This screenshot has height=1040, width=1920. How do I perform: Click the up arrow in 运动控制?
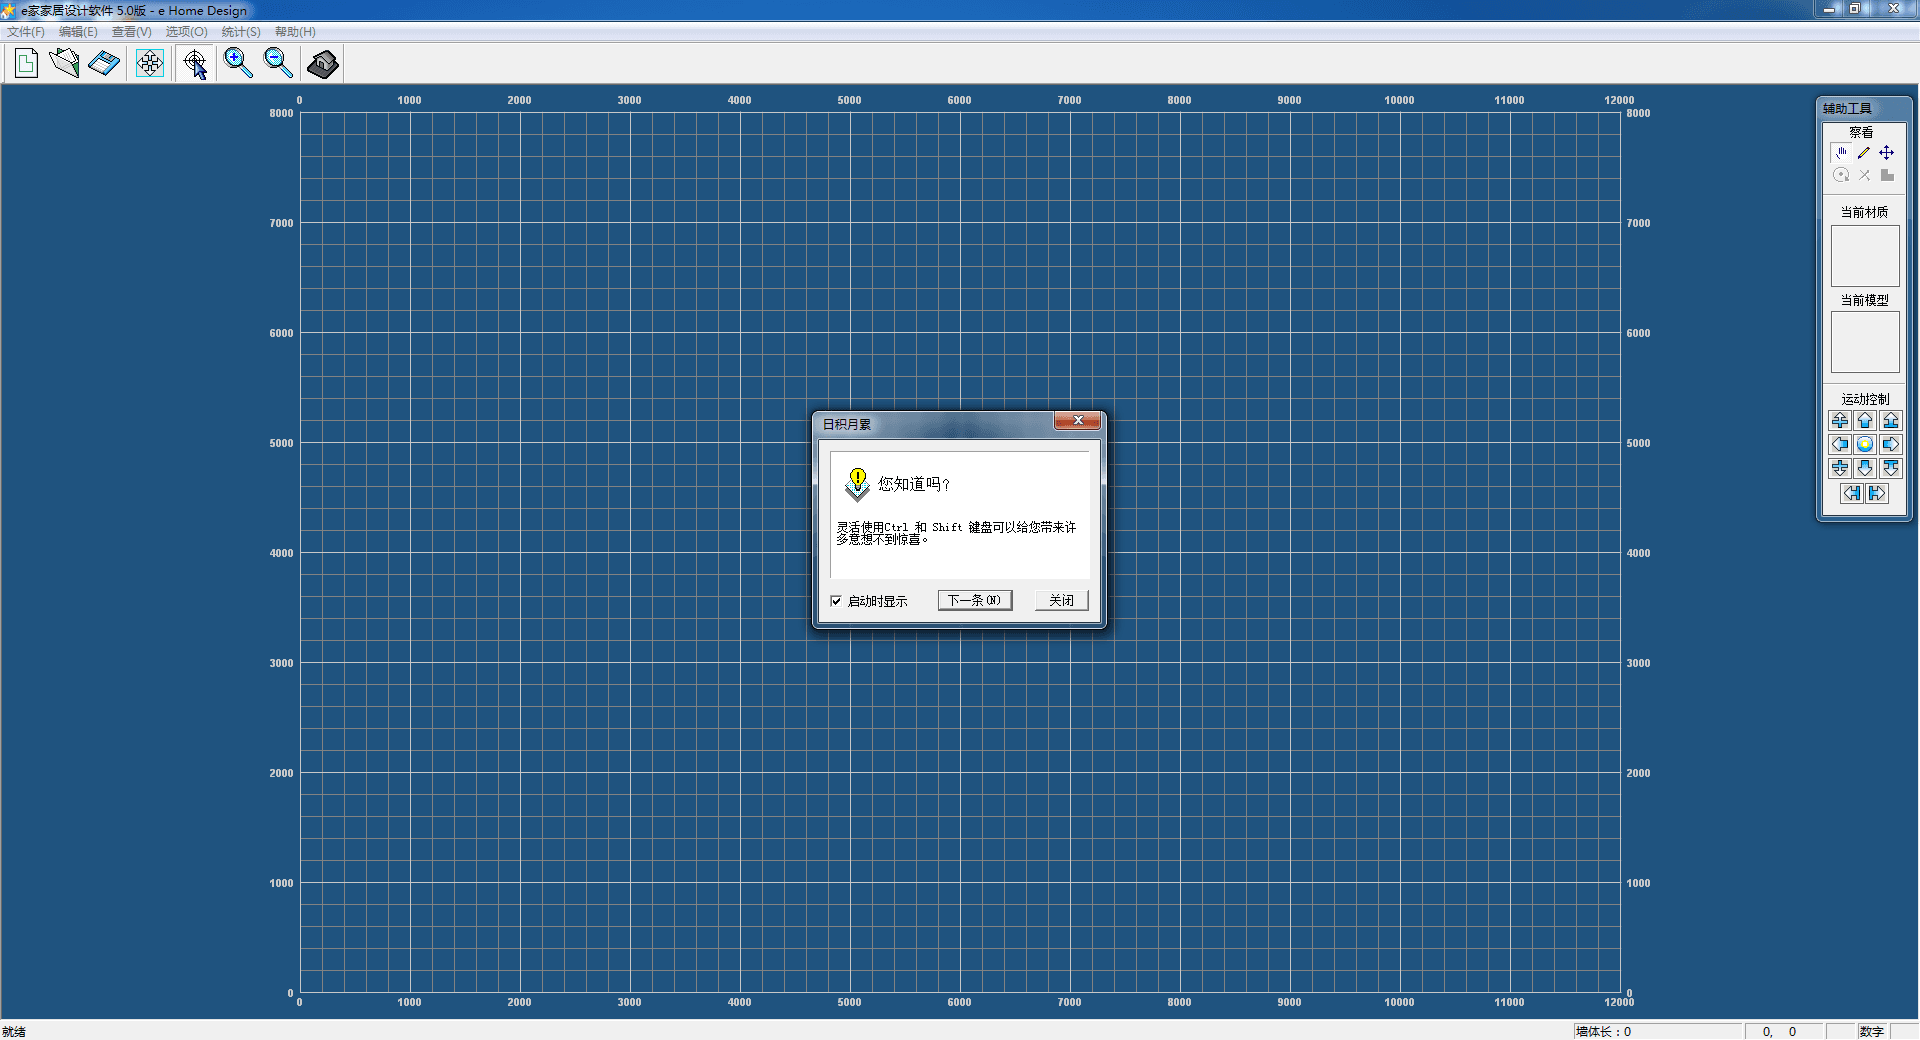pos(1865,421)
